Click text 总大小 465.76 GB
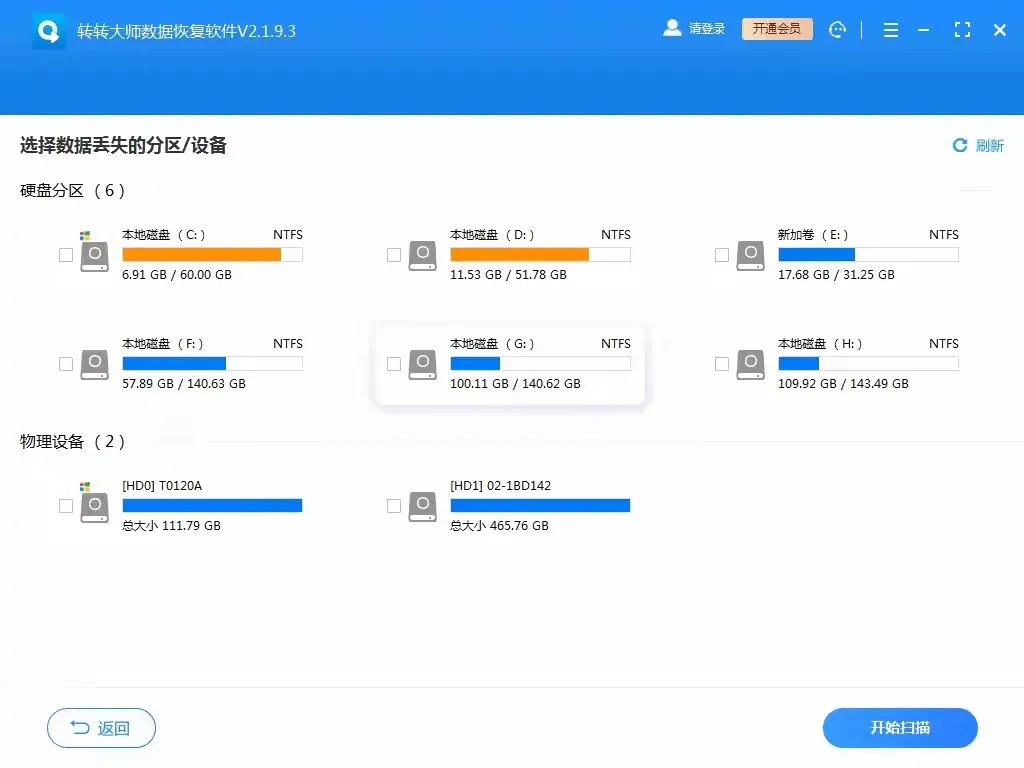This screenshot has width=1024, height=768. 499,525
